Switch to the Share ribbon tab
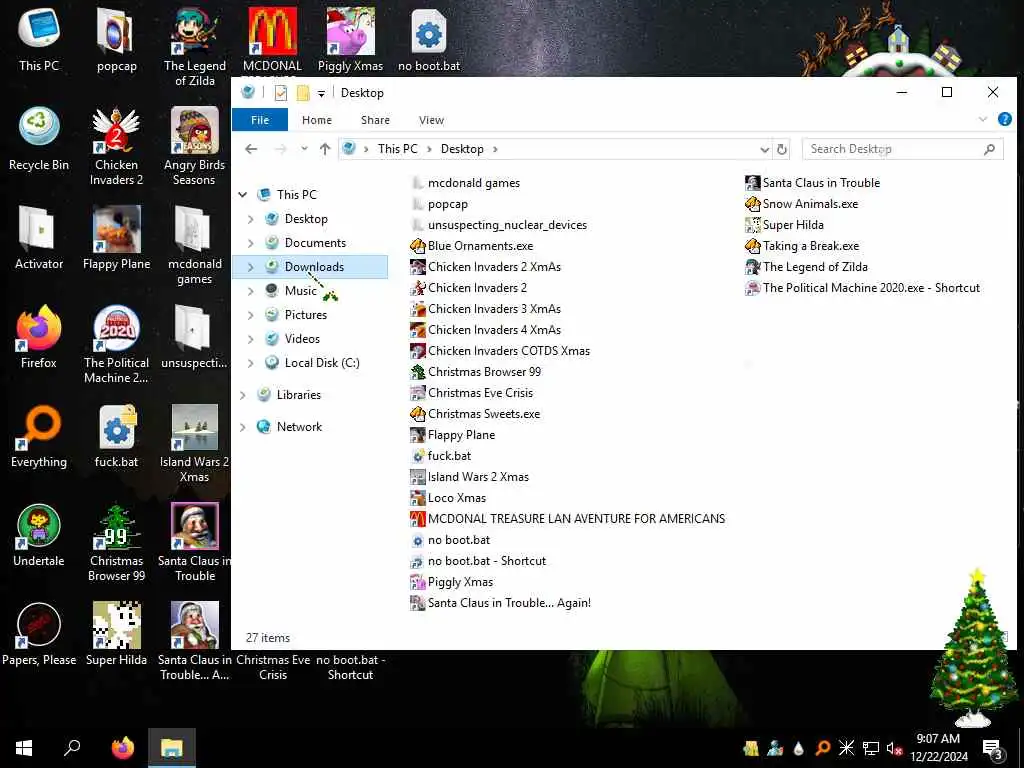Image resolution: width=1024 pixels, height=768 pixels. (x=376, y=120)
